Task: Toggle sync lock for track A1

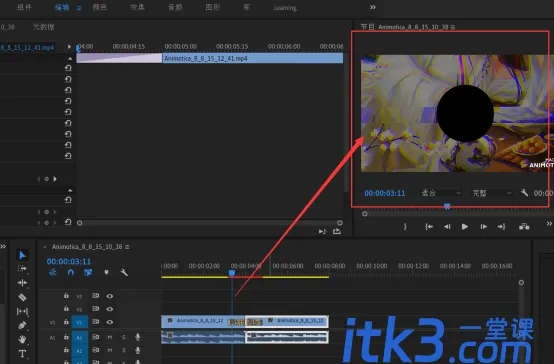Action: point(95,337)
